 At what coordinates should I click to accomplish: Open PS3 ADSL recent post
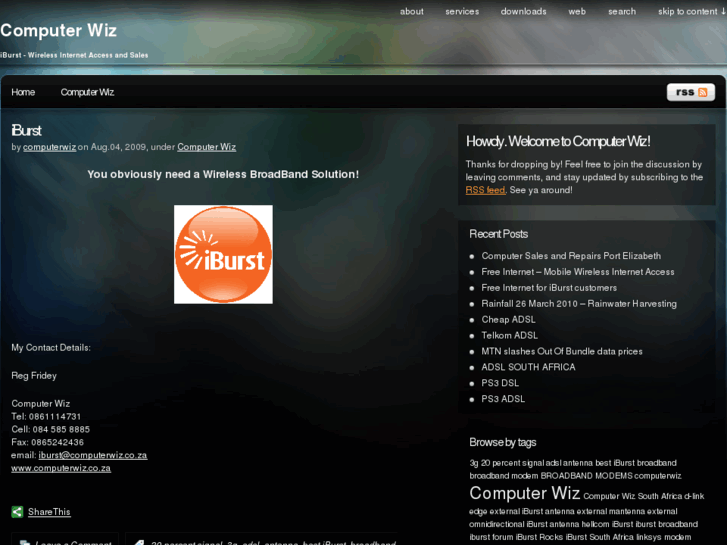pos(503,399)
